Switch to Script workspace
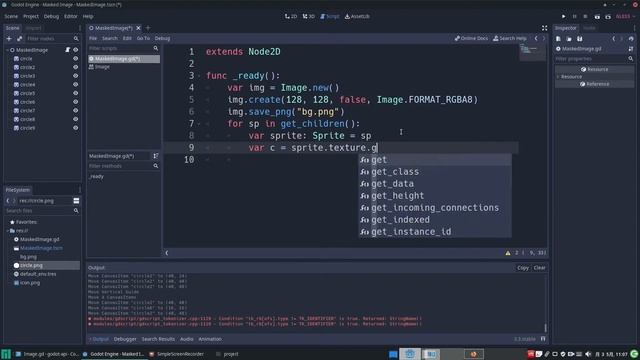The width and height of the screenshot is (640, 360). point(330,17)
